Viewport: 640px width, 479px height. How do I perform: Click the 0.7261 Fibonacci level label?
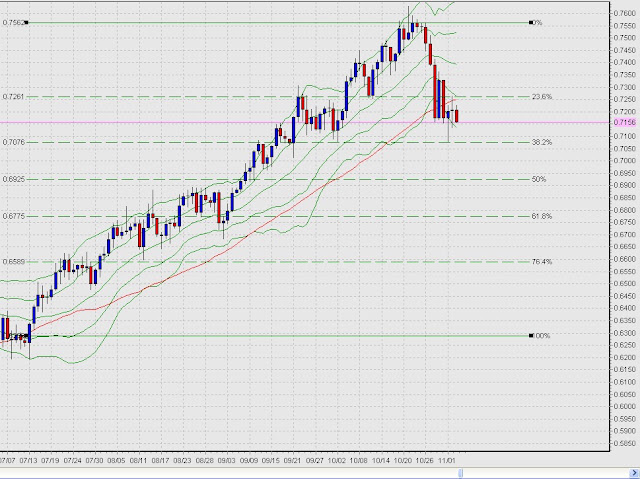[13, 97]
